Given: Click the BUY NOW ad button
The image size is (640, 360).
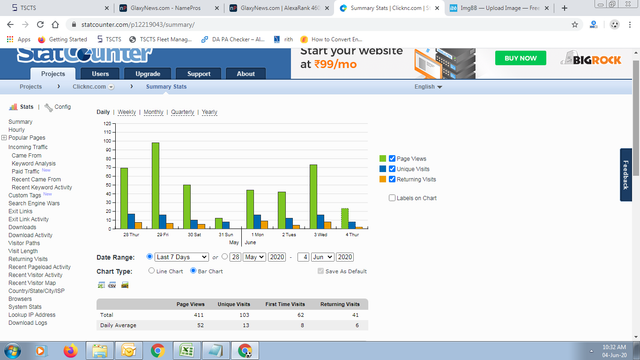Looking at the screenshot, I should 520,58.
